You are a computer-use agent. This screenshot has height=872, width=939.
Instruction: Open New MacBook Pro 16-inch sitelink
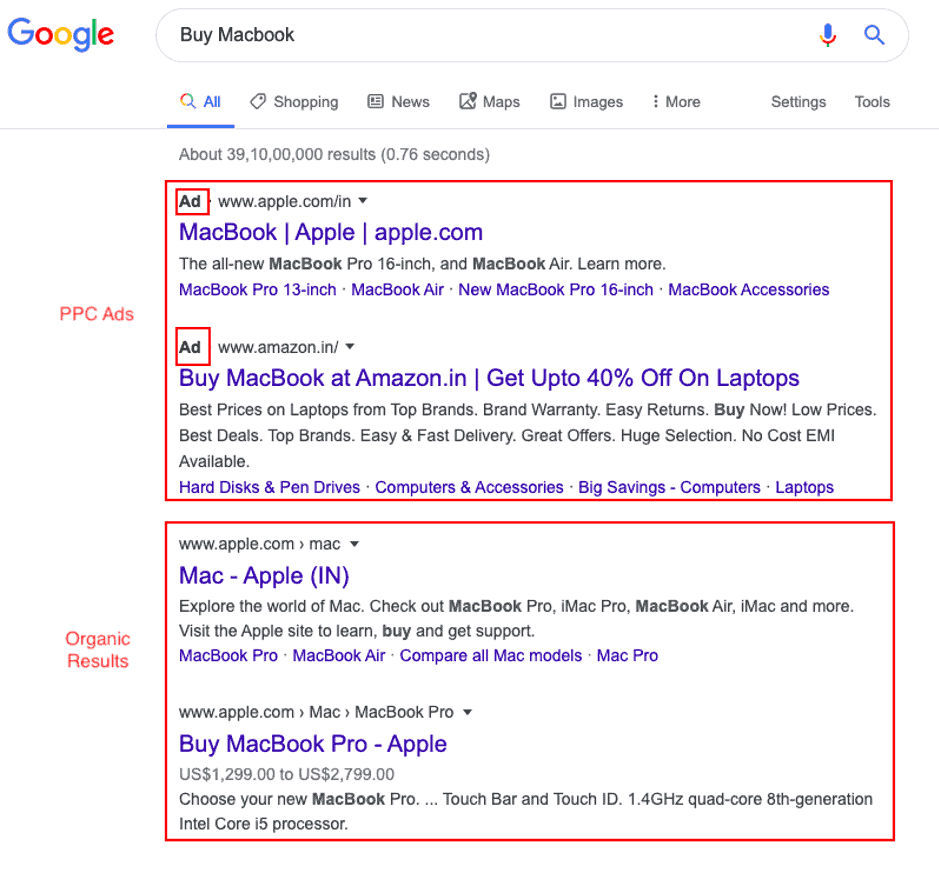(556, 290)
